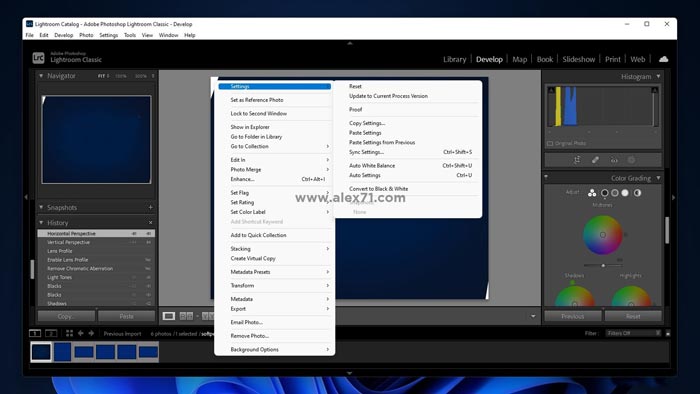
Task: Hide the right panel group arrow
Action: 674,197
